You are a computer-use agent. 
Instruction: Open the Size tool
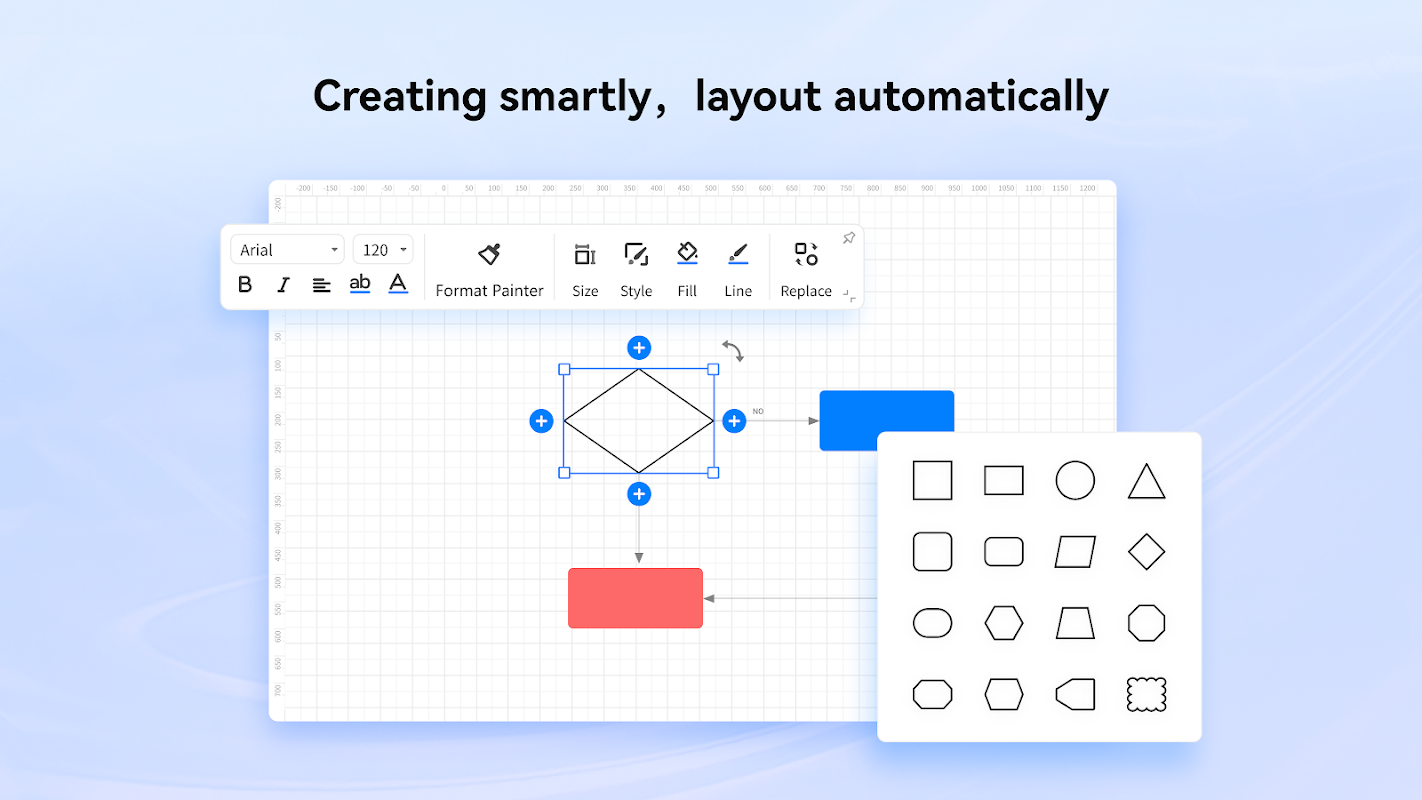pos(585,270)
